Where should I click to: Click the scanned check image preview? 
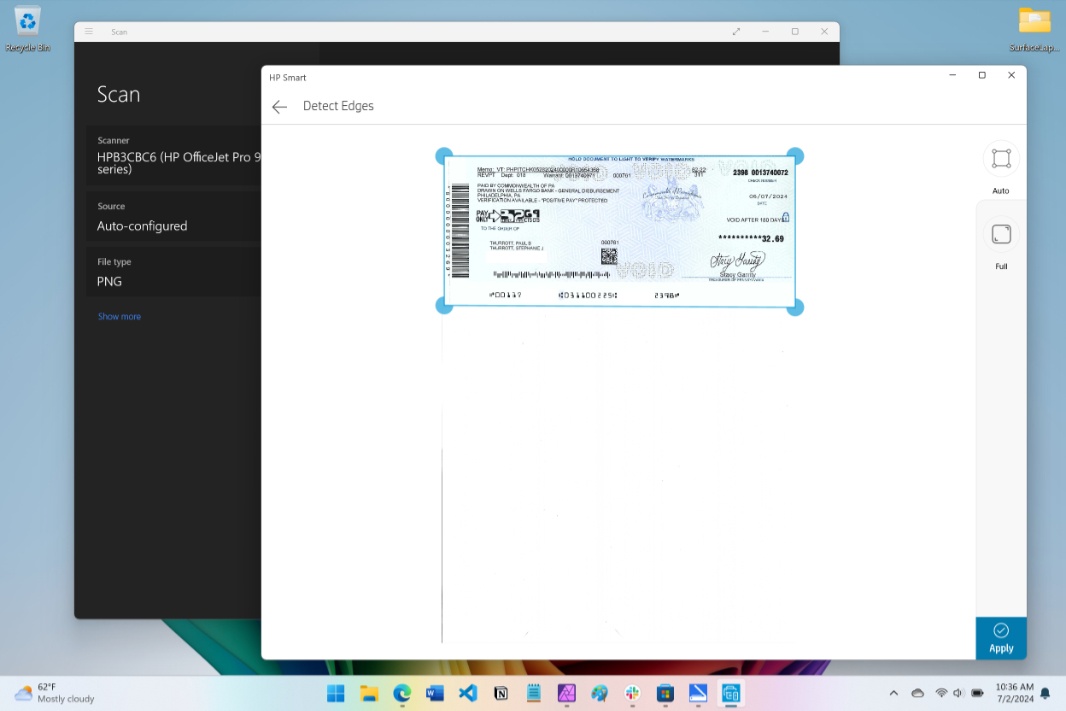[x=620, y=231]
